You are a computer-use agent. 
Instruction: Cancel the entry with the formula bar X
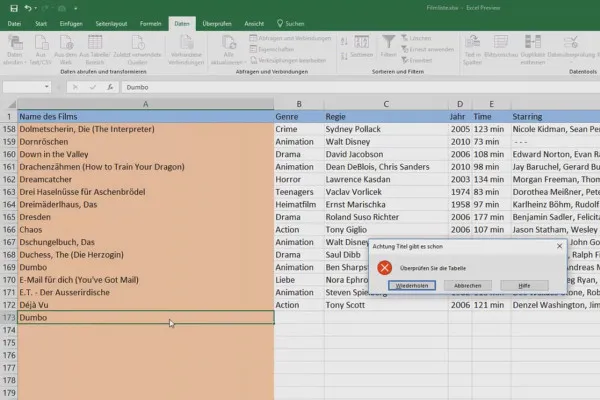[75, 87]
